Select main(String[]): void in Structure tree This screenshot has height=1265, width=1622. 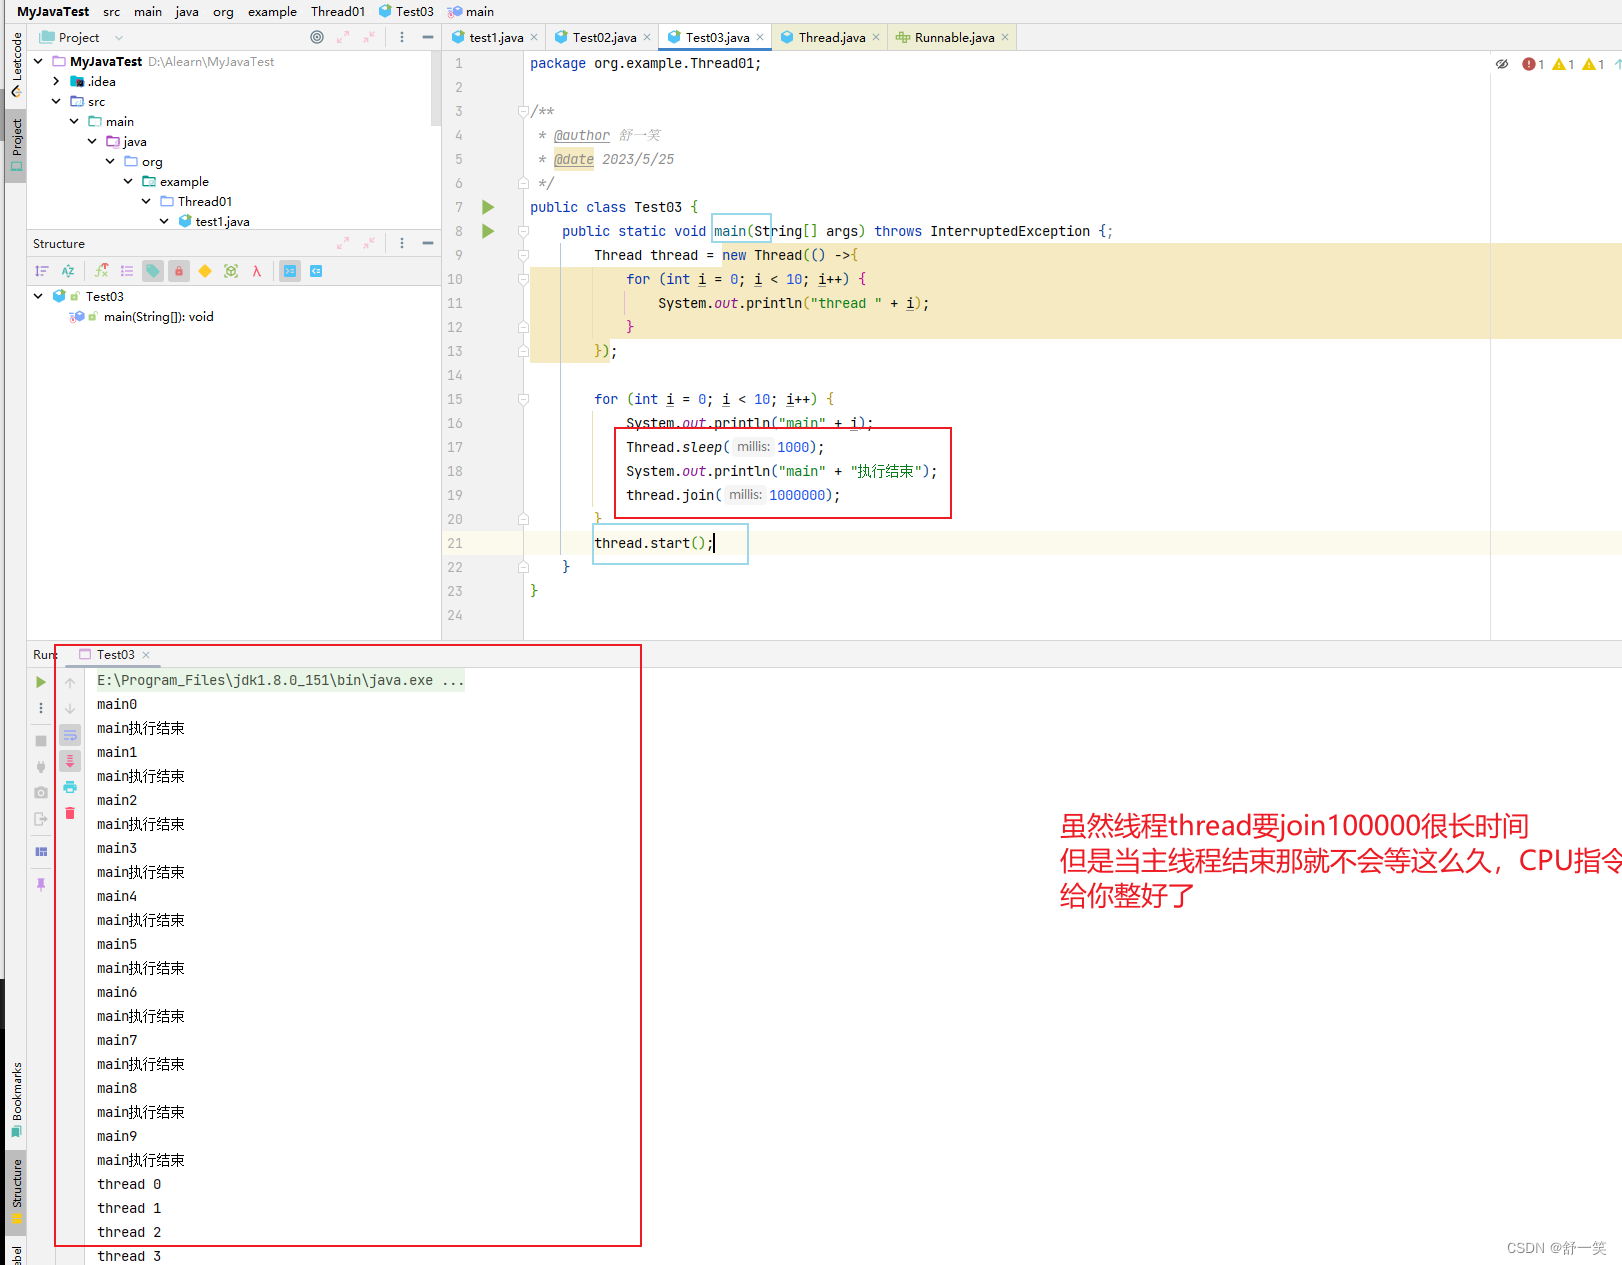point(158,316)
